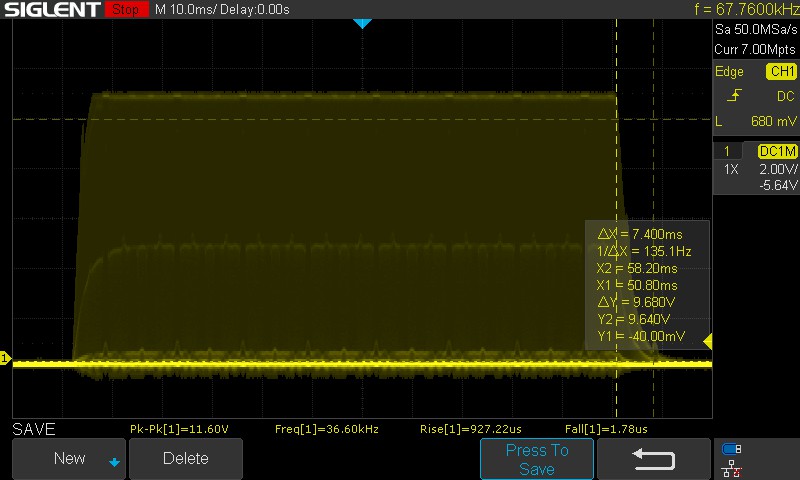Click the blue trigger position marker at top
800x480 pixels.
(362, 23)
